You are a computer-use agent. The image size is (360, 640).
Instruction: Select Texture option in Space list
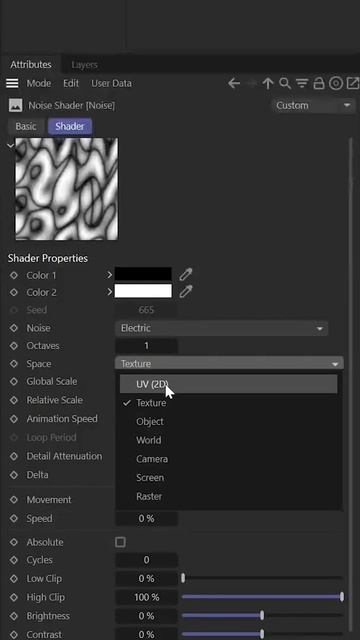[229, 403]
